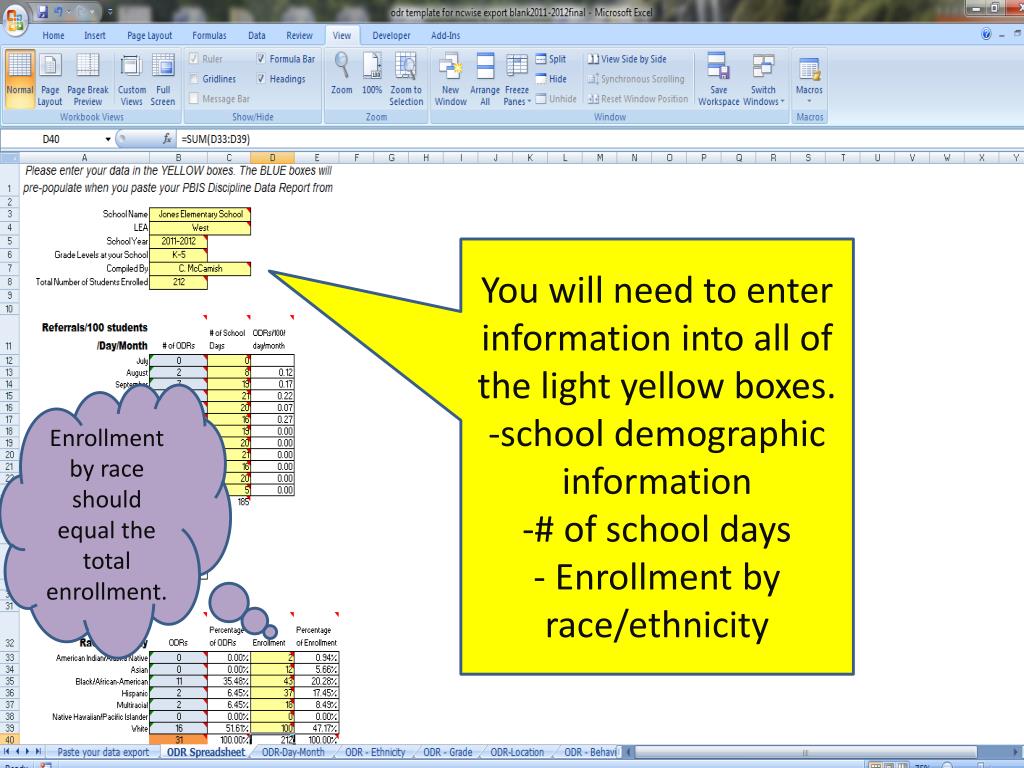The width and height of the screenshot is (1024, 768).
Task: Arrange All windows
Action: tap(485, 80)
